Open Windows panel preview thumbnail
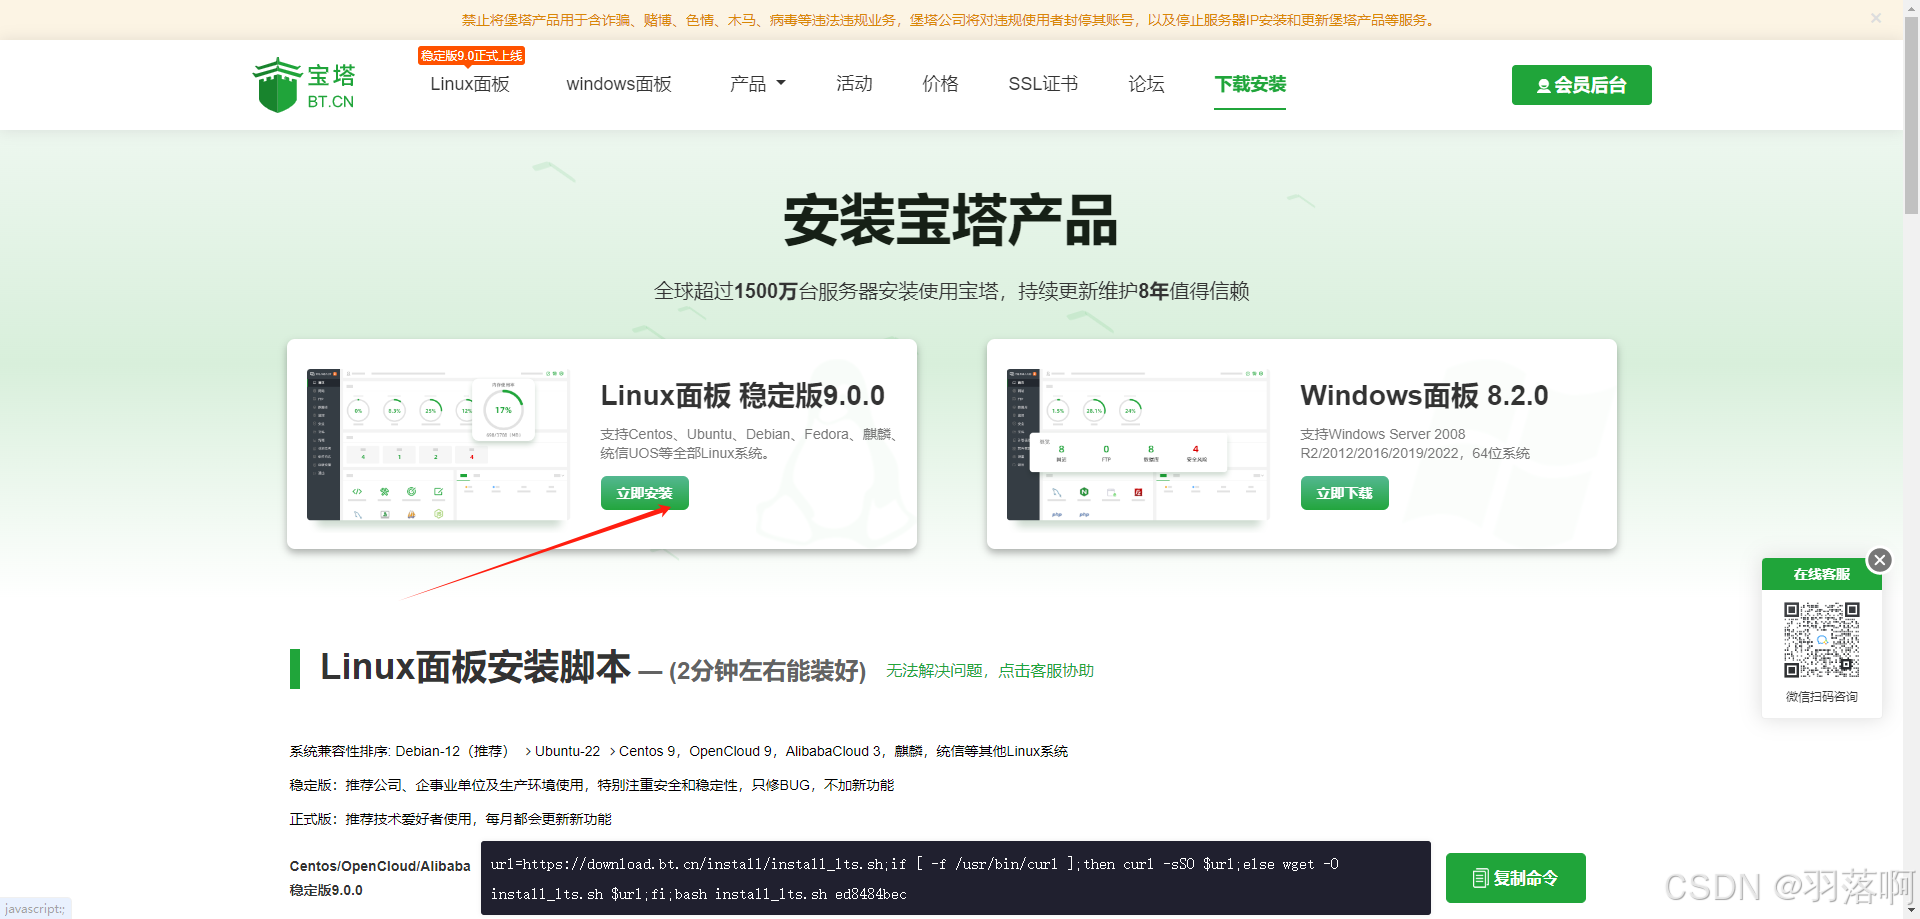 coord(1137,444)
